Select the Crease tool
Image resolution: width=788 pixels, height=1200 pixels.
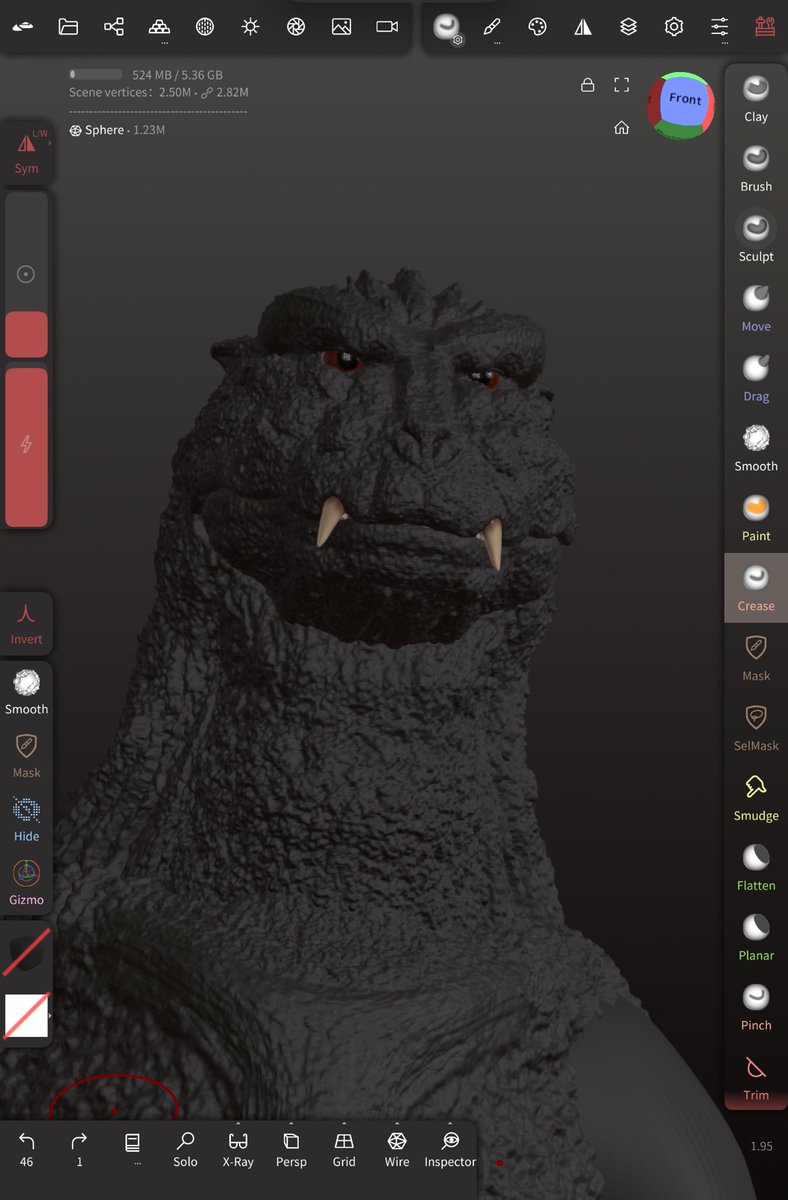pos(756,588)
